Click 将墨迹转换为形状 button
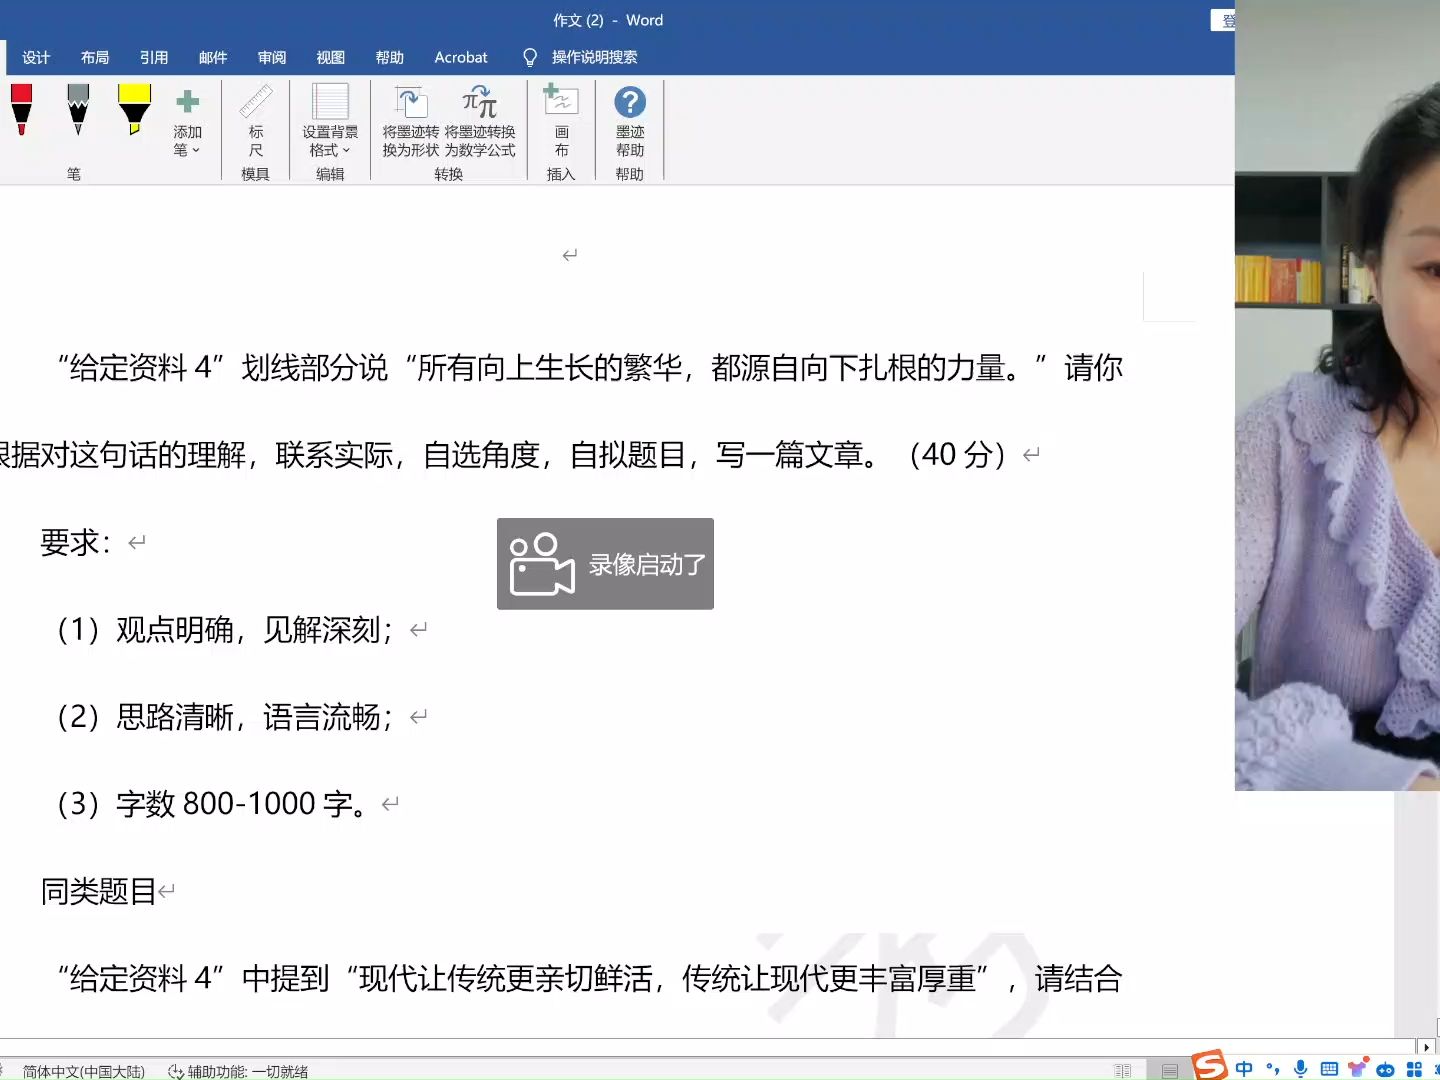 [411, 122]
